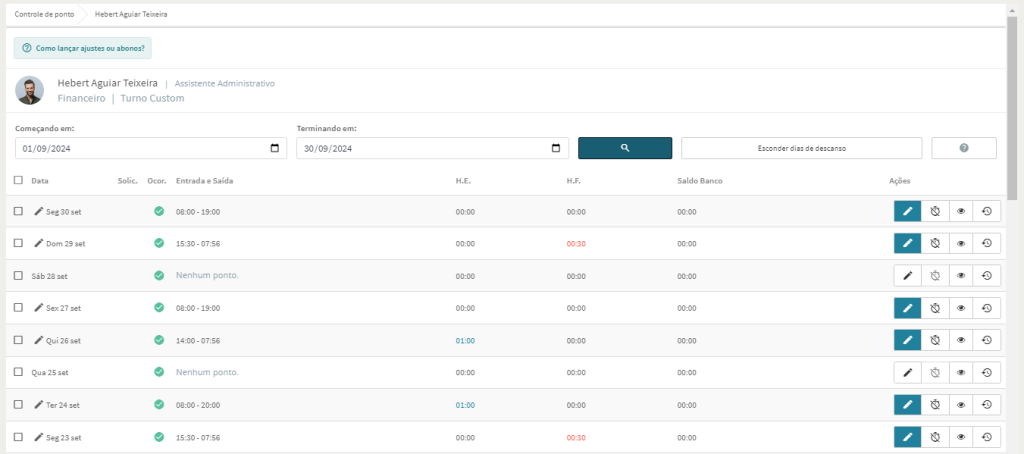Screen dimensions: 1024x454
Task: Open history for Sex 27 set
Action: [987, 308]
